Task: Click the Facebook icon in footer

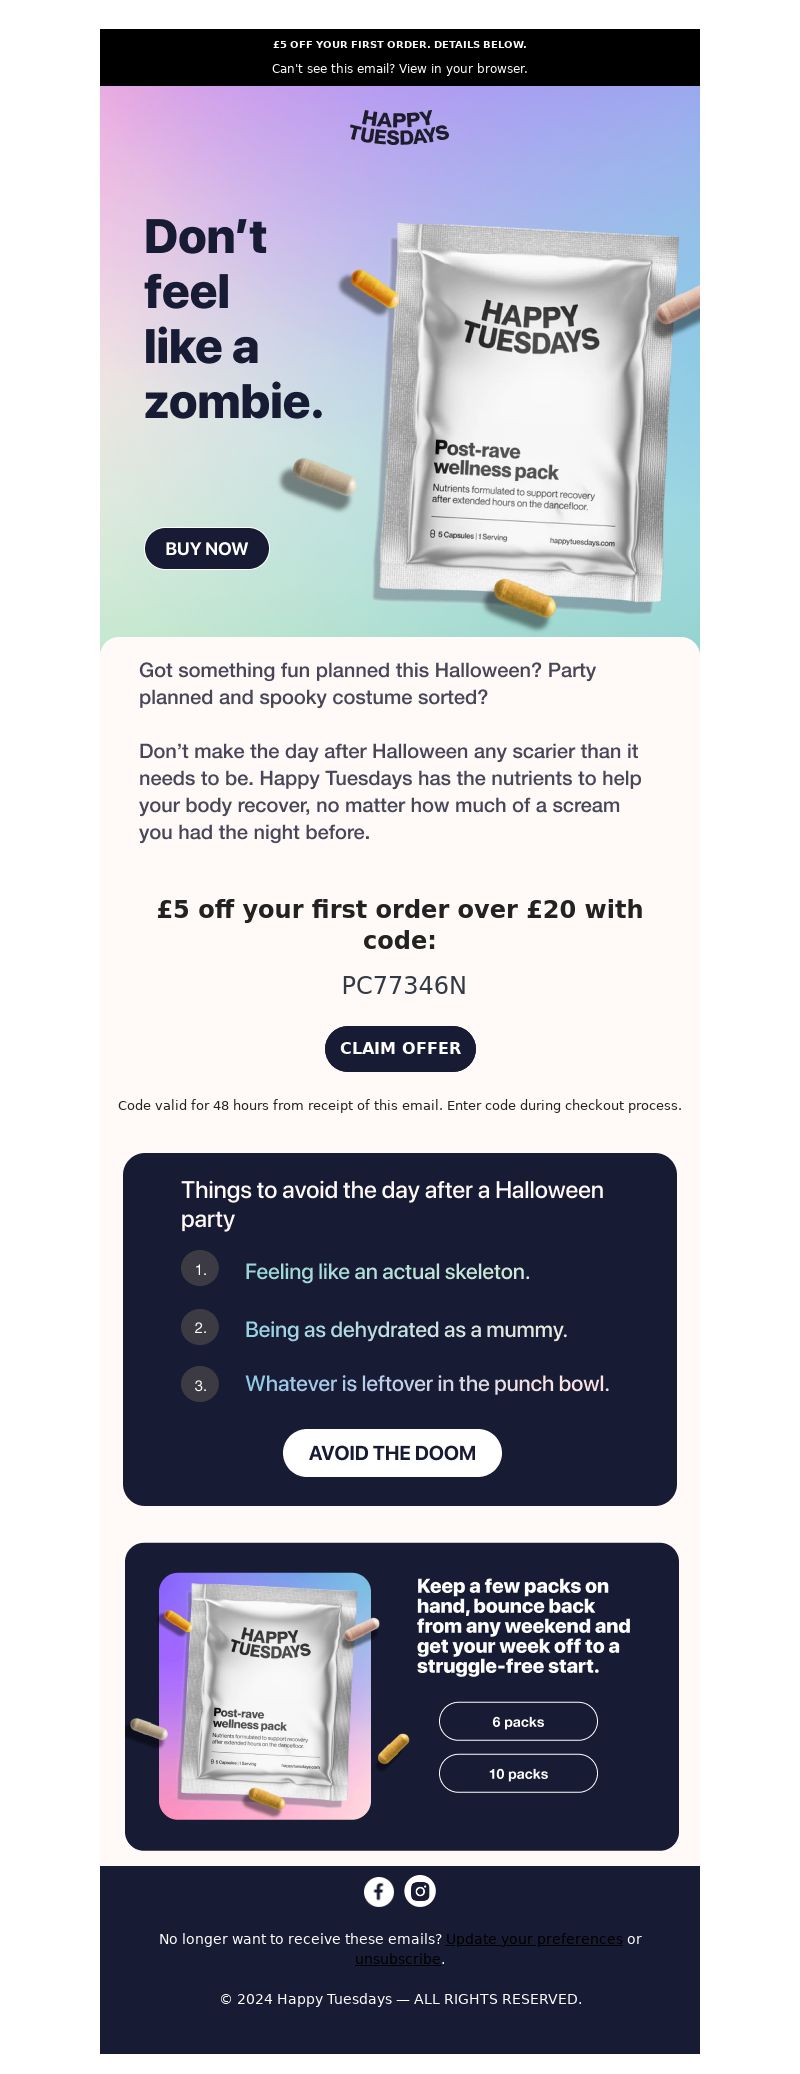Action: [379, 1891]
